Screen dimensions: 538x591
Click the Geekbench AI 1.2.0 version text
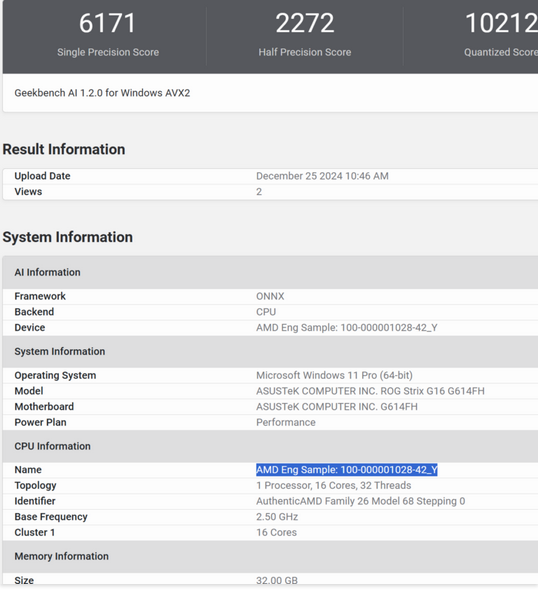tap(102, 93)
